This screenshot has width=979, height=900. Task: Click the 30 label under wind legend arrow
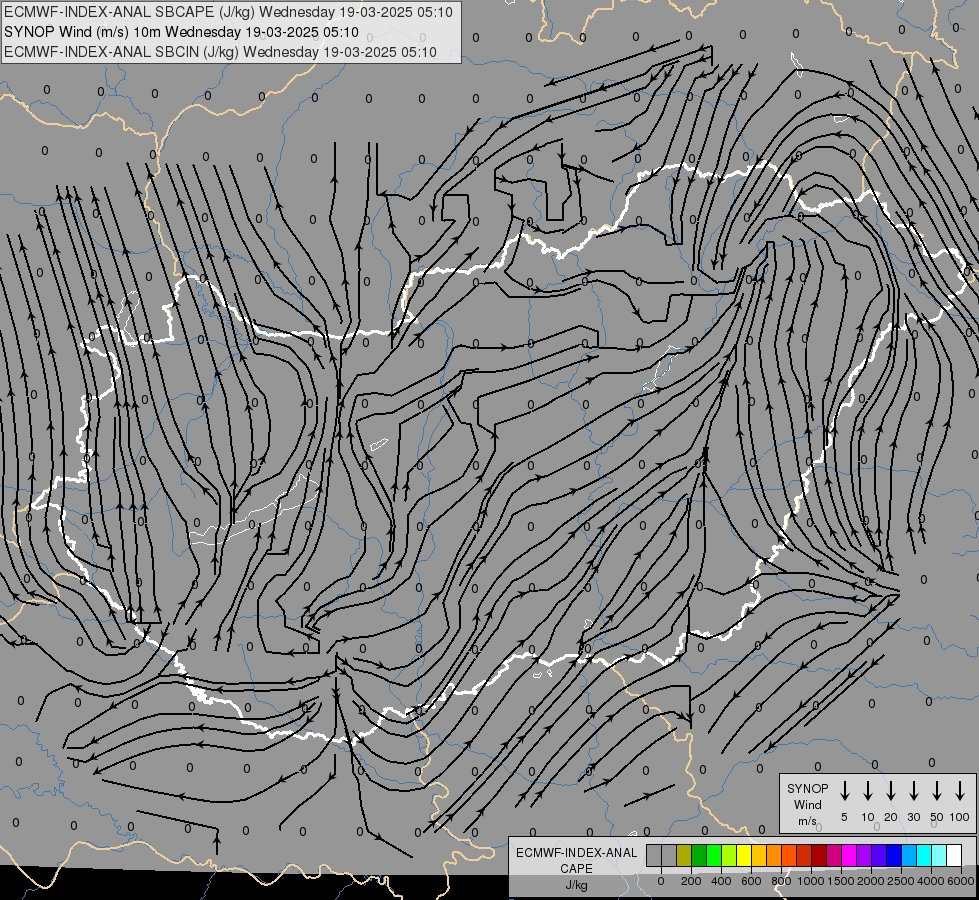[913, 817]
